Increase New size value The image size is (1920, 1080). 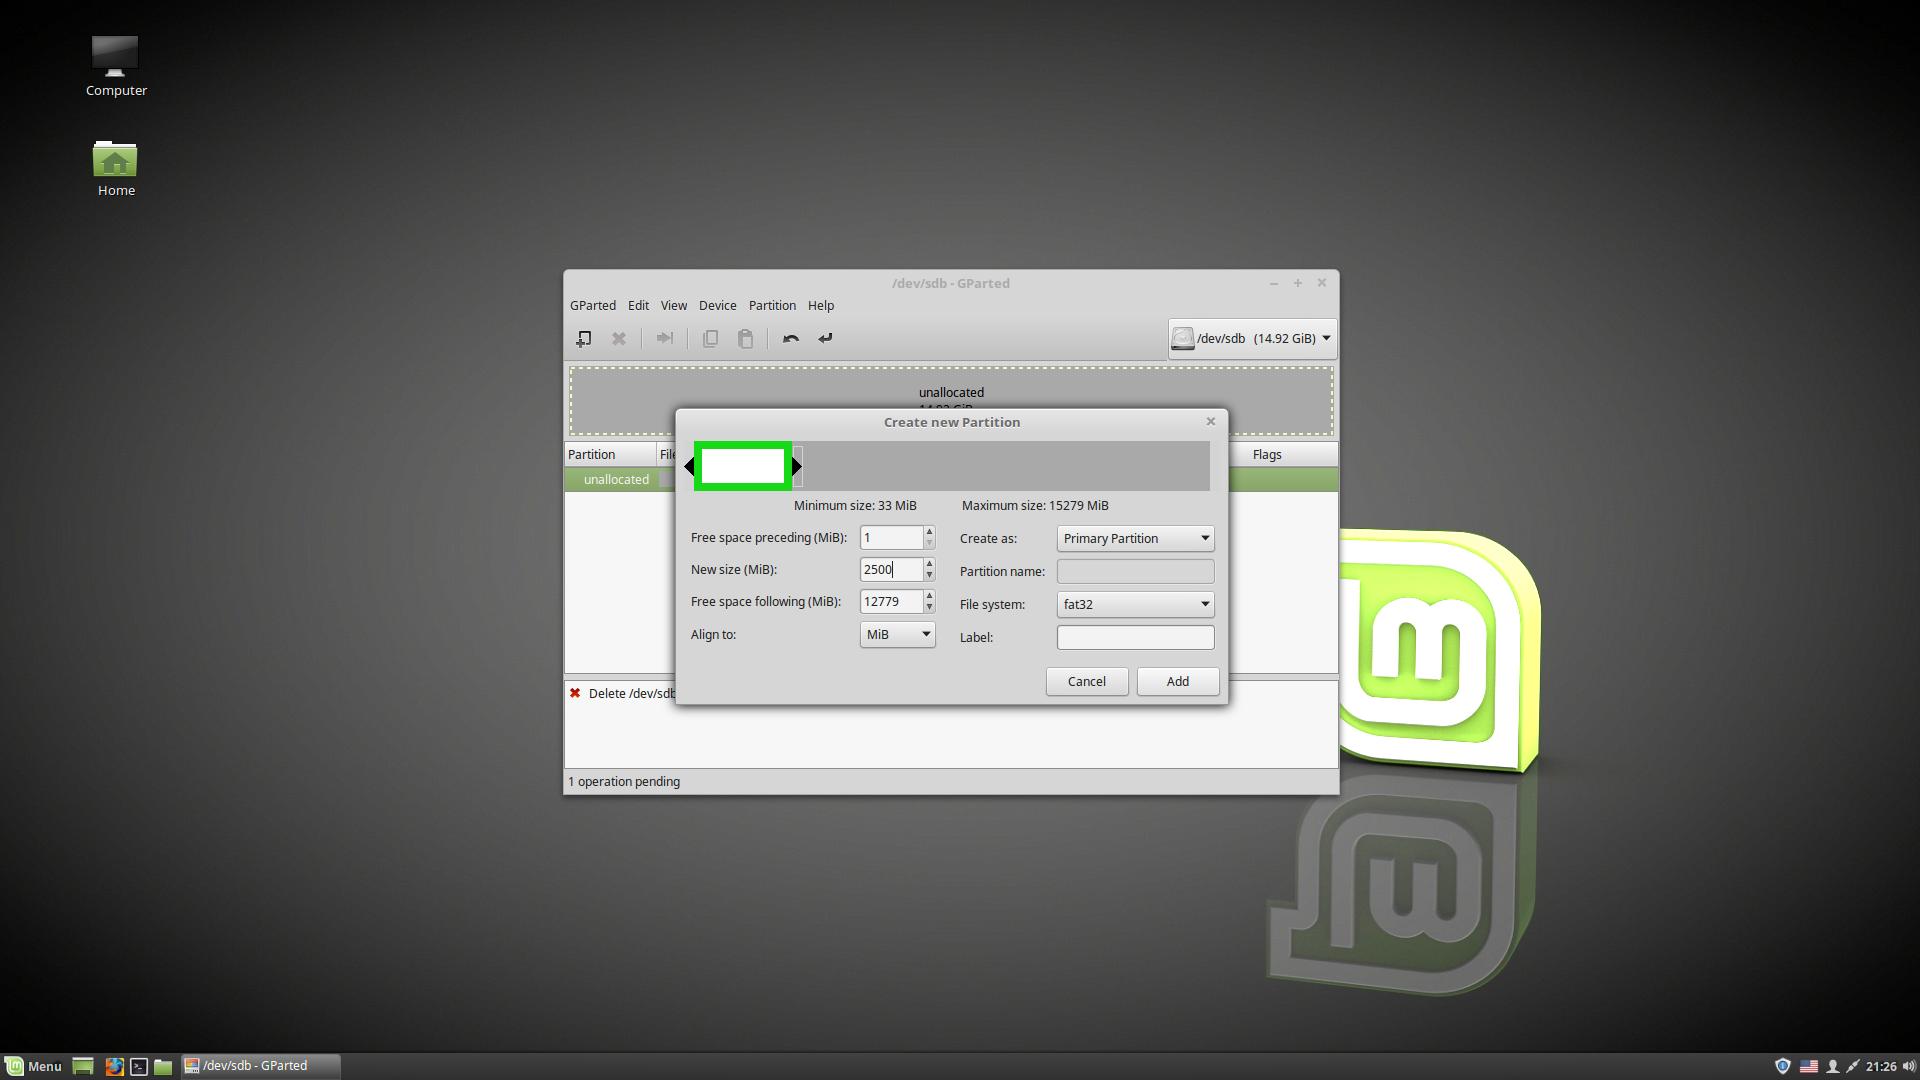[x=929, y=564]
